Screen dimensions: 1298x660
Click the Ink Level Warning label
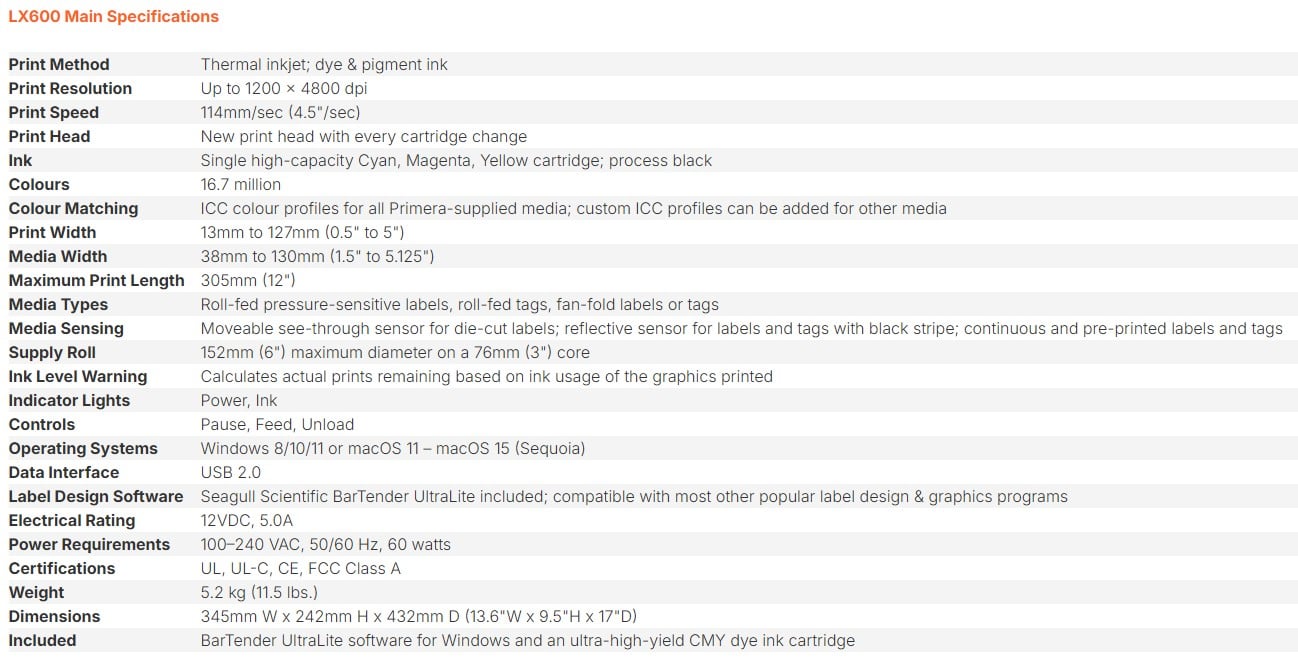coord(77,376)
